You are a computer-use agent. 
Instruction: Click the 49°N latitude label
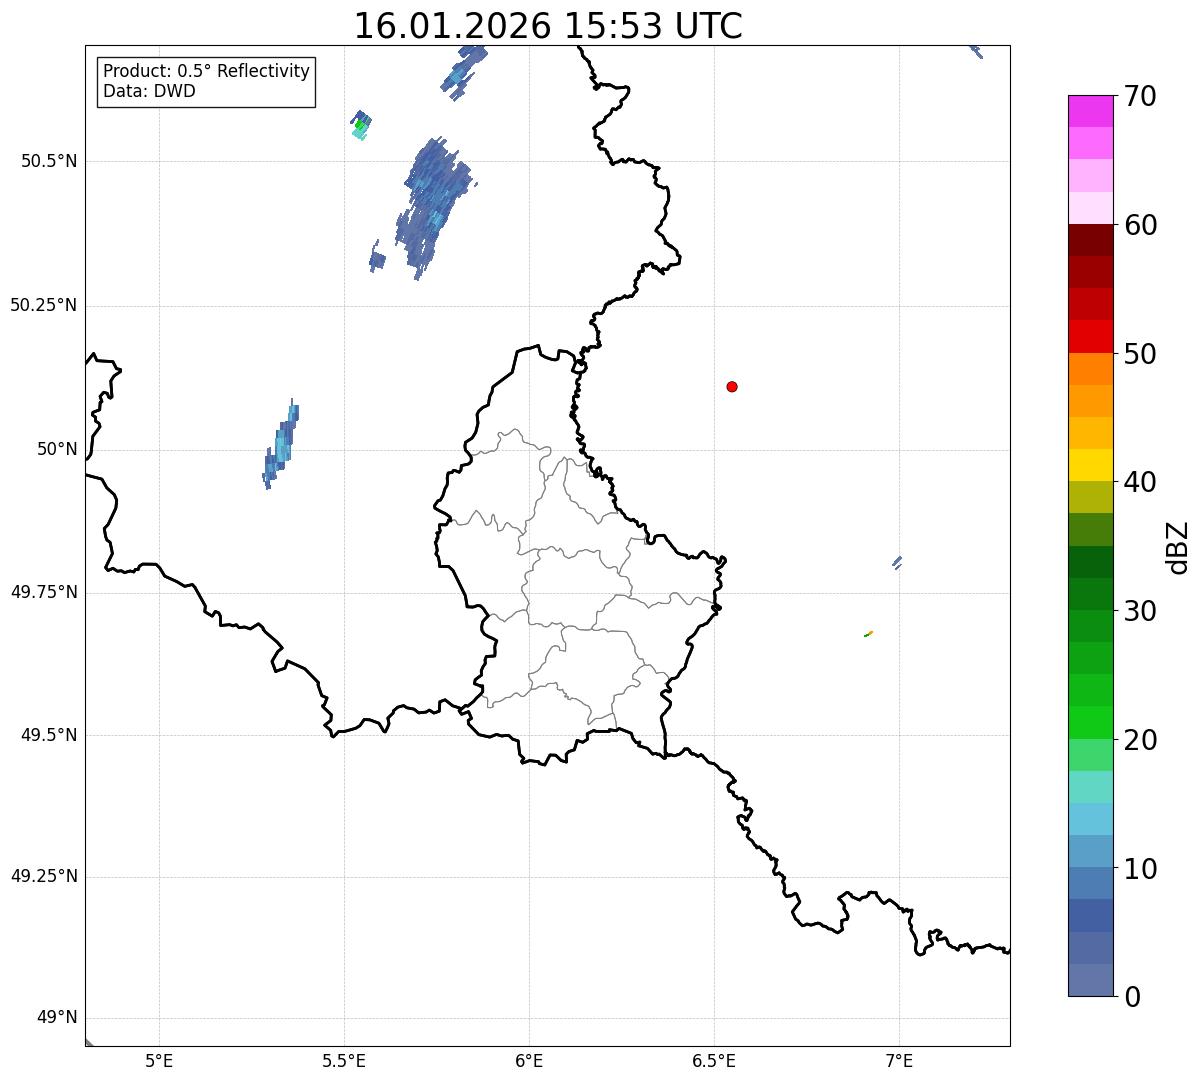[57, 1018]
